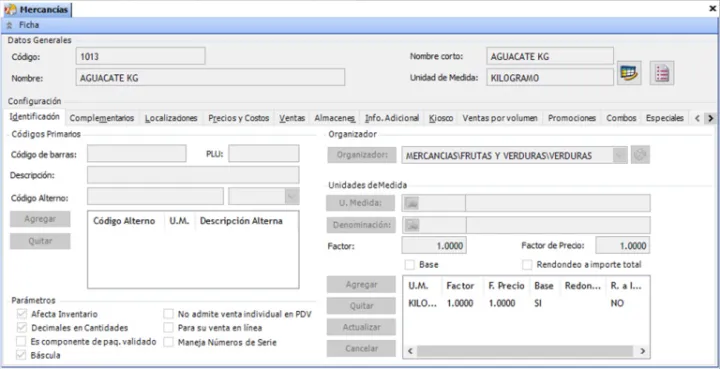This screenshot has height=369, width=720.
Task: Close the Mercancias window
Action: 712,8
